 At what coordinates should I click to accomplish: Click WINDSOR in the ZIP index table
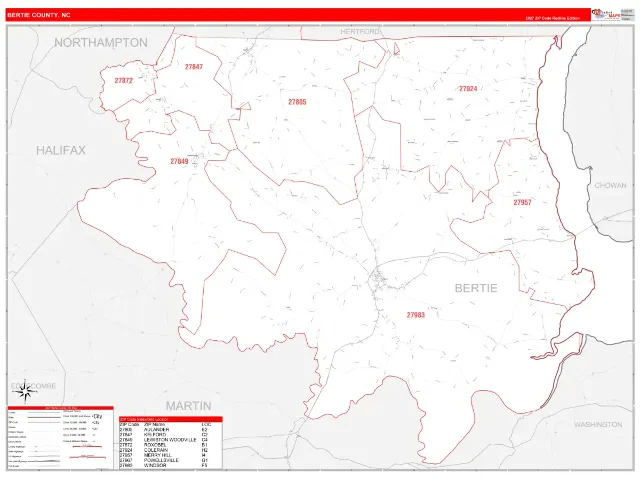[155, 465]
